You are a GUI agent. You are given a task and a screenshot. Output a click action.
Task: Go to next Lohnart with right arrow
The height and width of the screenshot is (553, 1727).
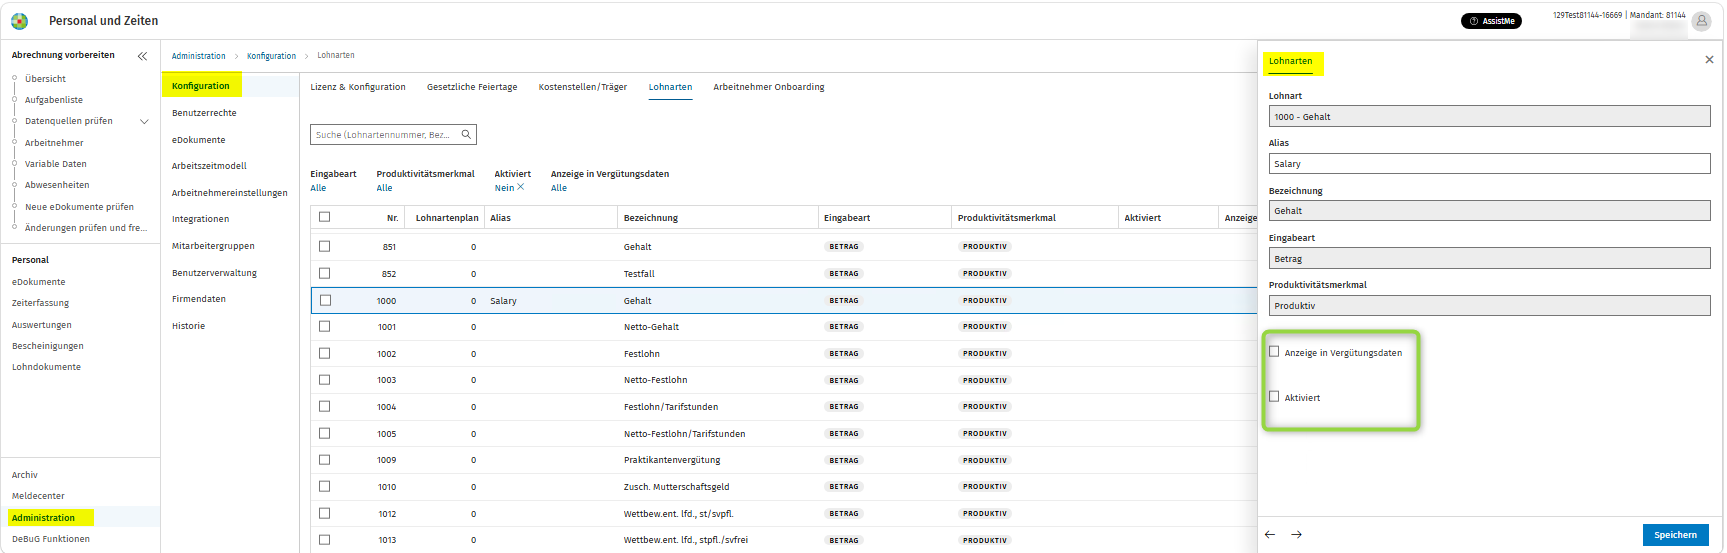[1296, 535]
